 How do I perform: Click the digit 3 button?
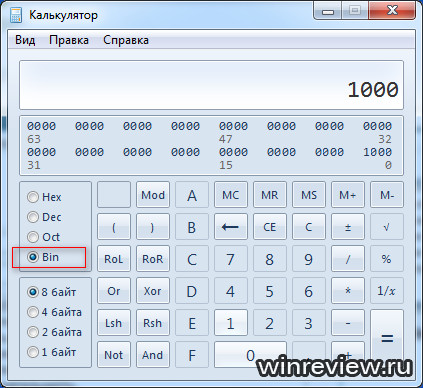309,323
